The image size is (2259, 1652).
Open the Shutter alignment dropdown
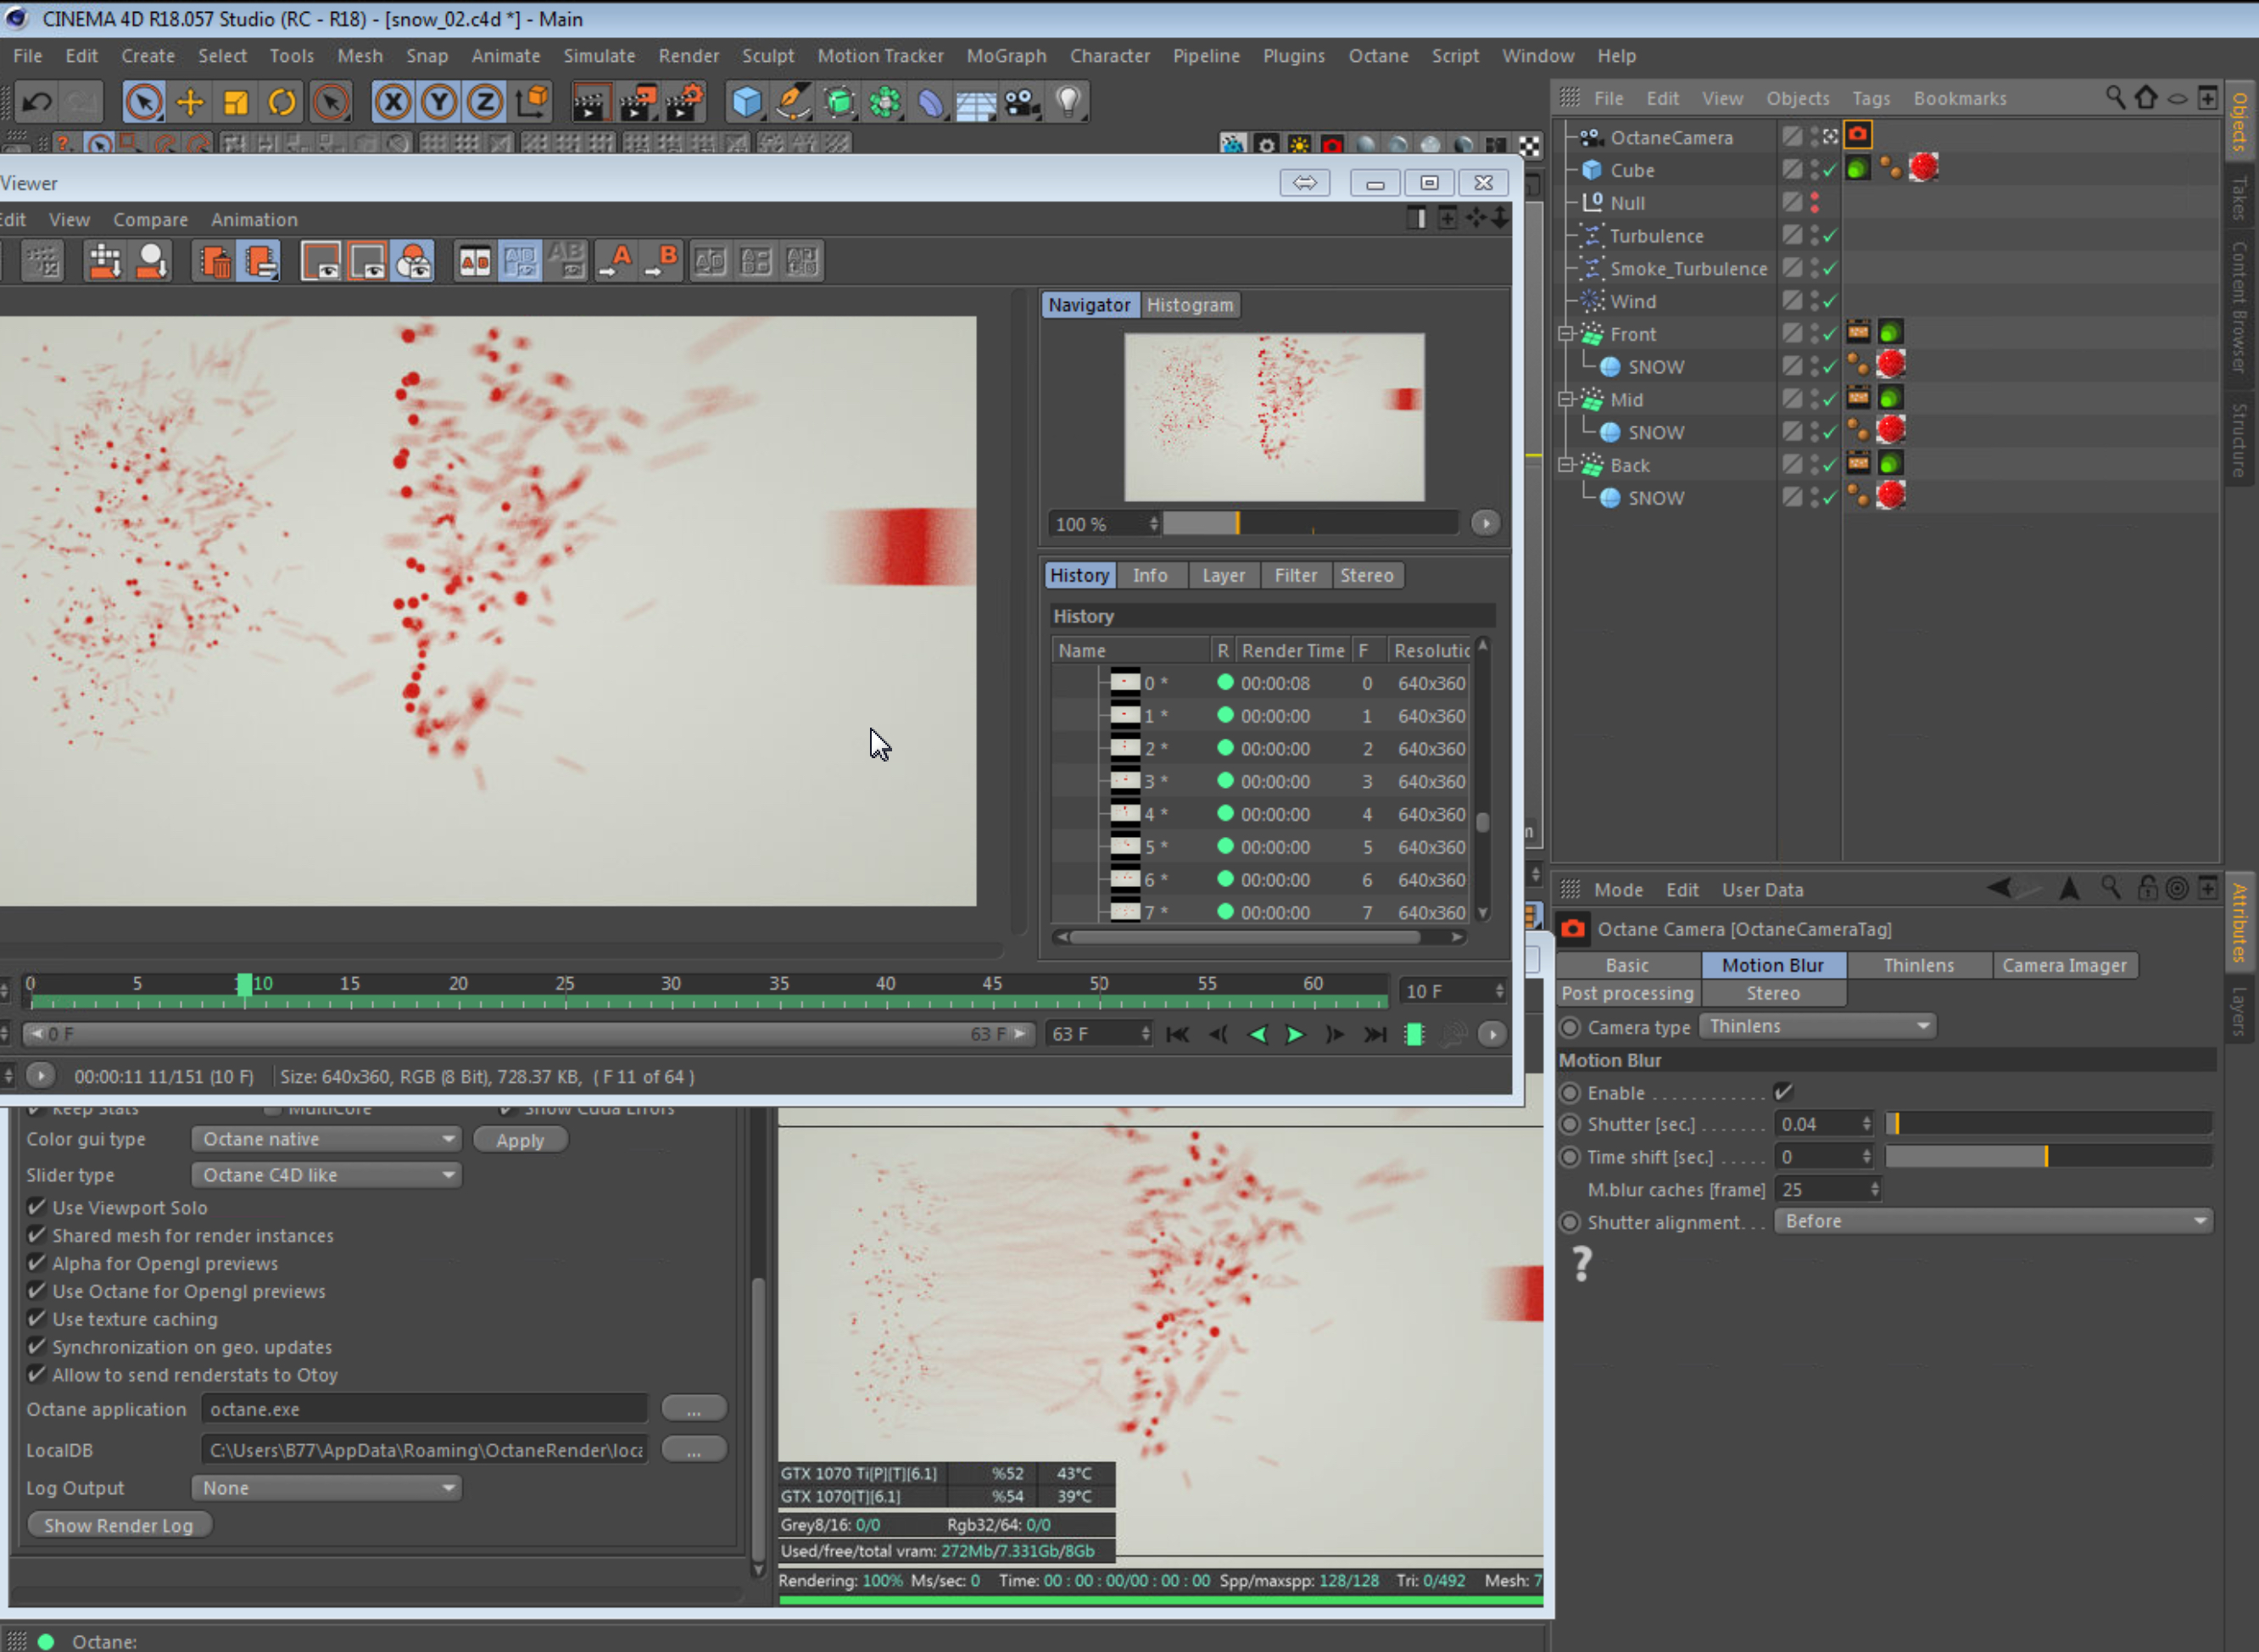(x=1993, y=1221)
